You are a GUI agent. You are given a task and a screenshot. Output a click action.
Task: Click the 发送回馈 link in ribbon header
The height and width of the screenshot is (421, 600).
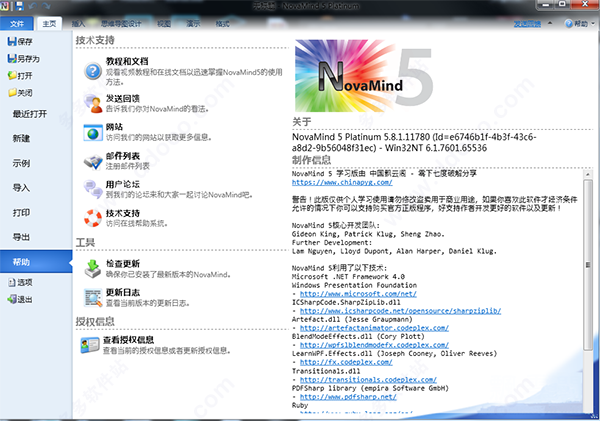point(527,24)
